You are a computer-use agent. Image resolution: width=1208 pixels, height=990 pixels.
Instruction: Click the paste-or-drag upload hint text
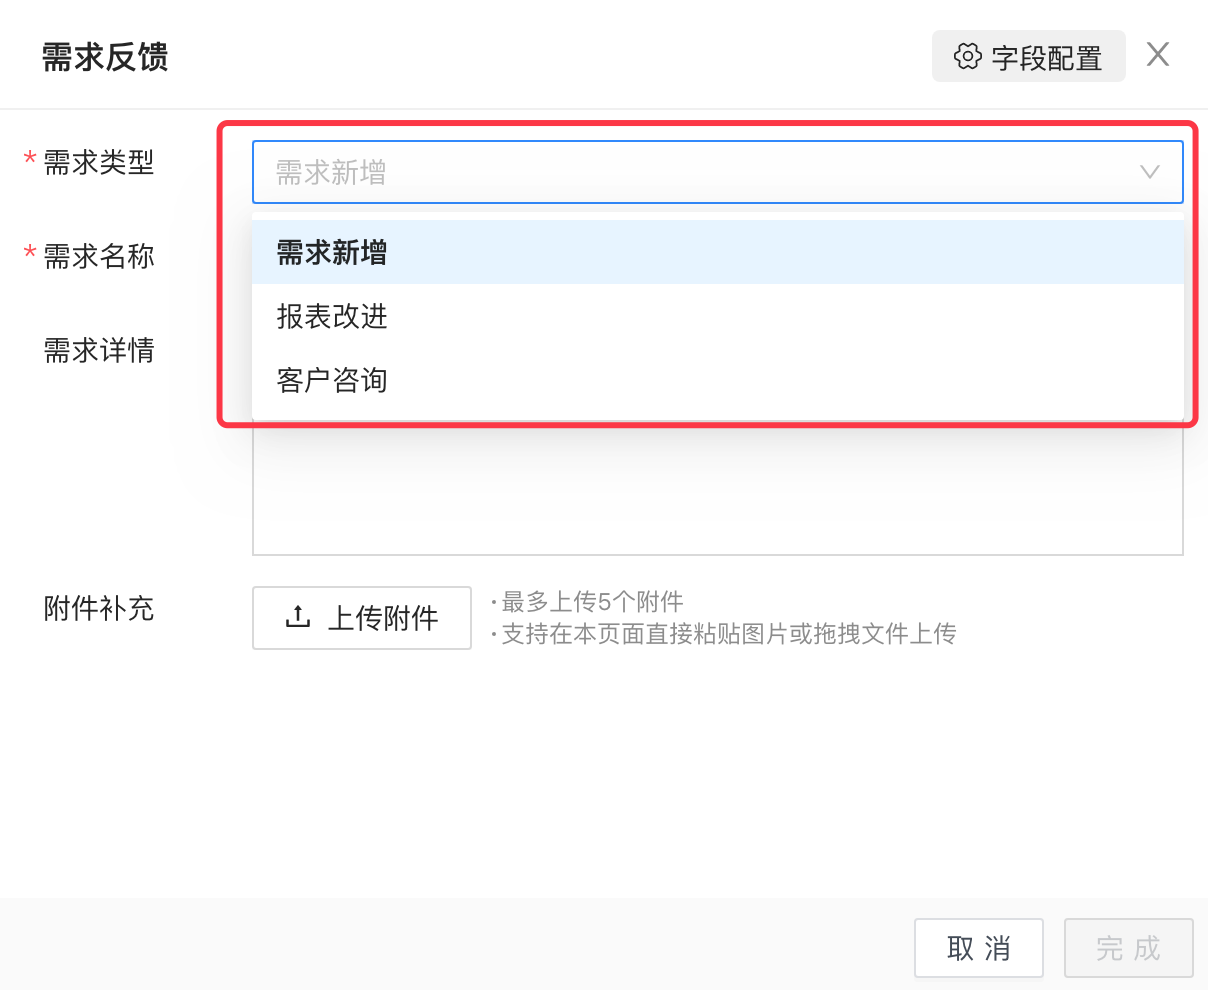coord(728,634)
